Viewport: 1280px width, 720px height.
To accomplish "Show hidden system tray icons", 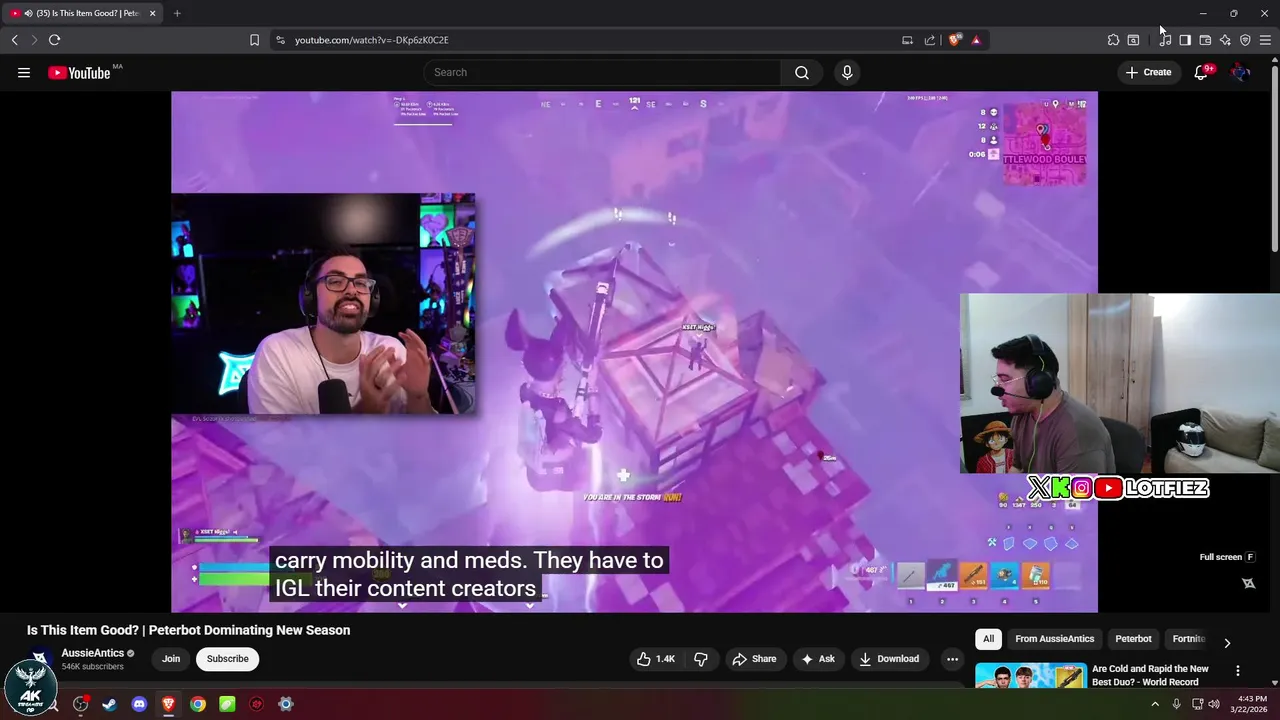I will pos(1156,704).
